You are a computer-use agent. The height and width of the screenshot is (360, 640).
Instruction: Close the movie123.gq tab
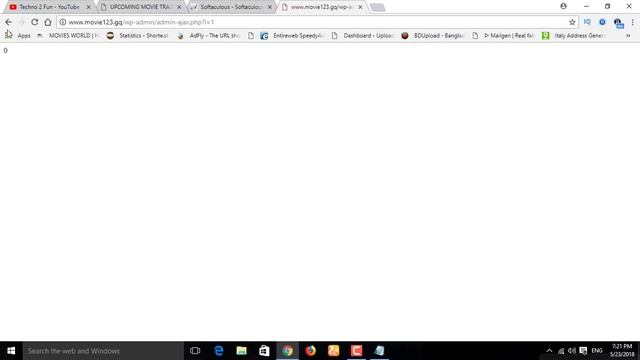pos(360,7)
